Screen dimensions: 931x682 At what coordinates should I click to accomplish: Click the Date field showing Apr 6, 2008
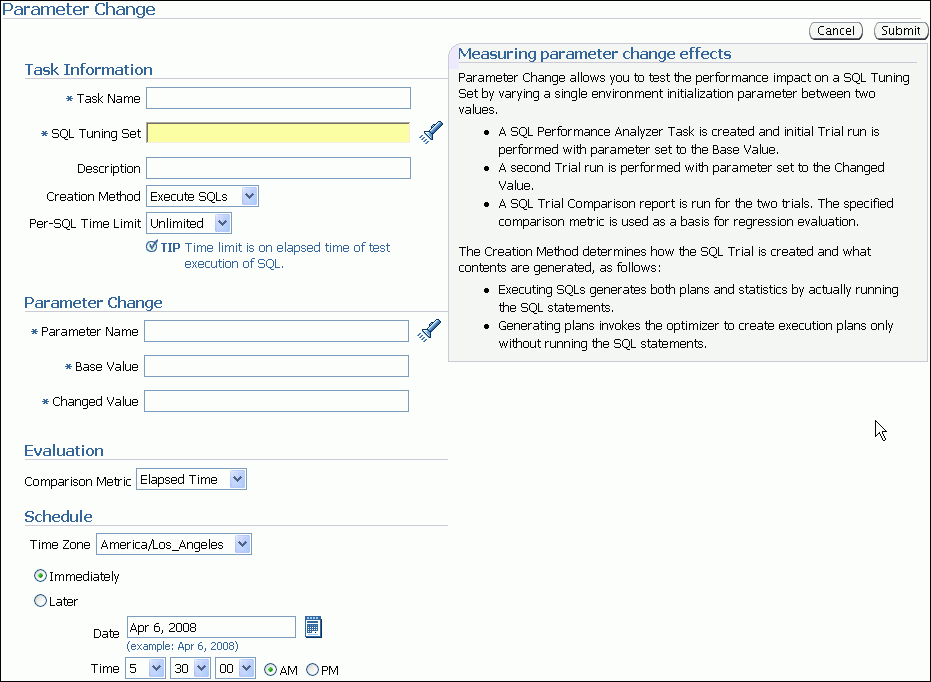pyautogui.click(x=210, y=626)
